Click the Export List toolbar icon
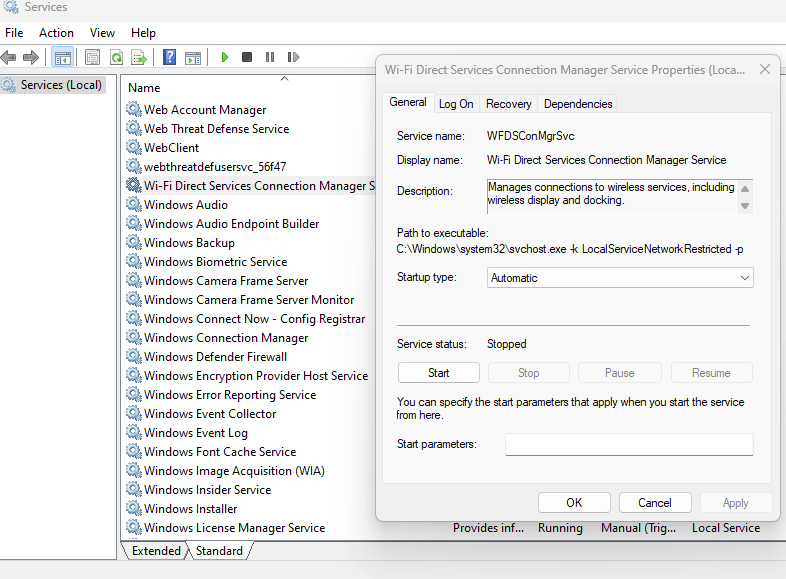Screen dimensions: 786x579 tap(139, 57)
